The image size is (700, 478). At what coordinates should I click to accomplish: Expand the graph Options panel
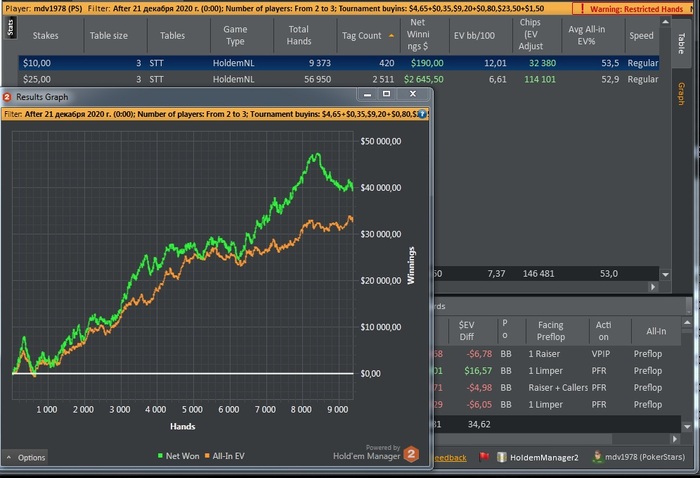click(26, 457)
